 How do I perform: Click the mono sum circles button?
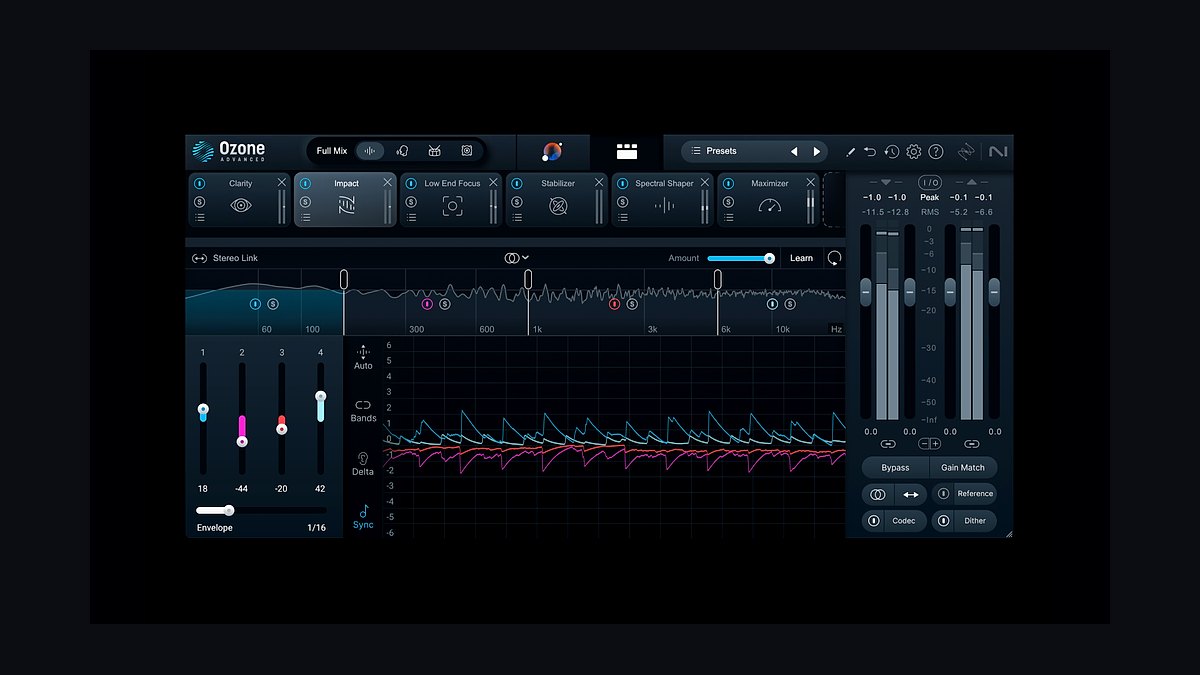coord(877,494)
